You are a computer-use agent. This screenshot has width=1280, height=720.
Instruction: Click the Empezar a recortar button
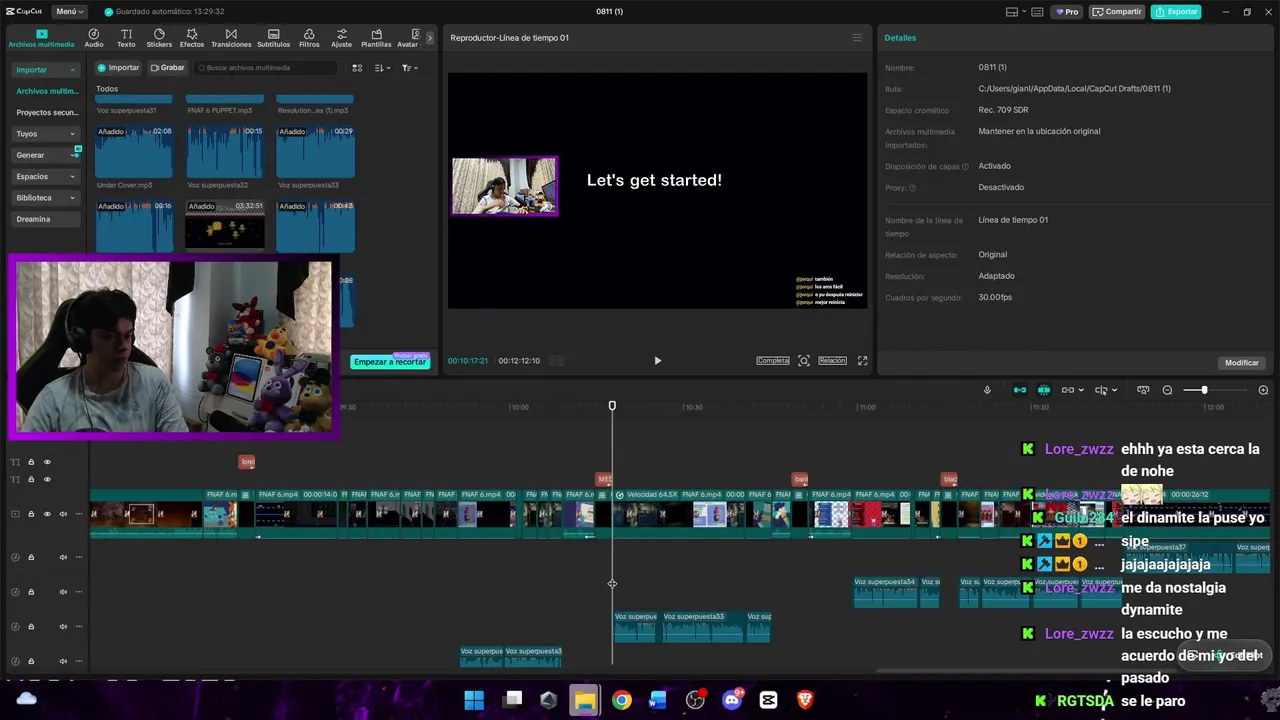point(390,361)
